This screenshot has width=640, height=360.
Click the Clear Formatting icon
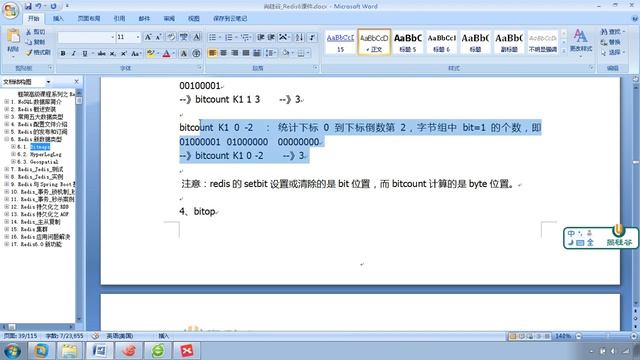coord(171,37)
